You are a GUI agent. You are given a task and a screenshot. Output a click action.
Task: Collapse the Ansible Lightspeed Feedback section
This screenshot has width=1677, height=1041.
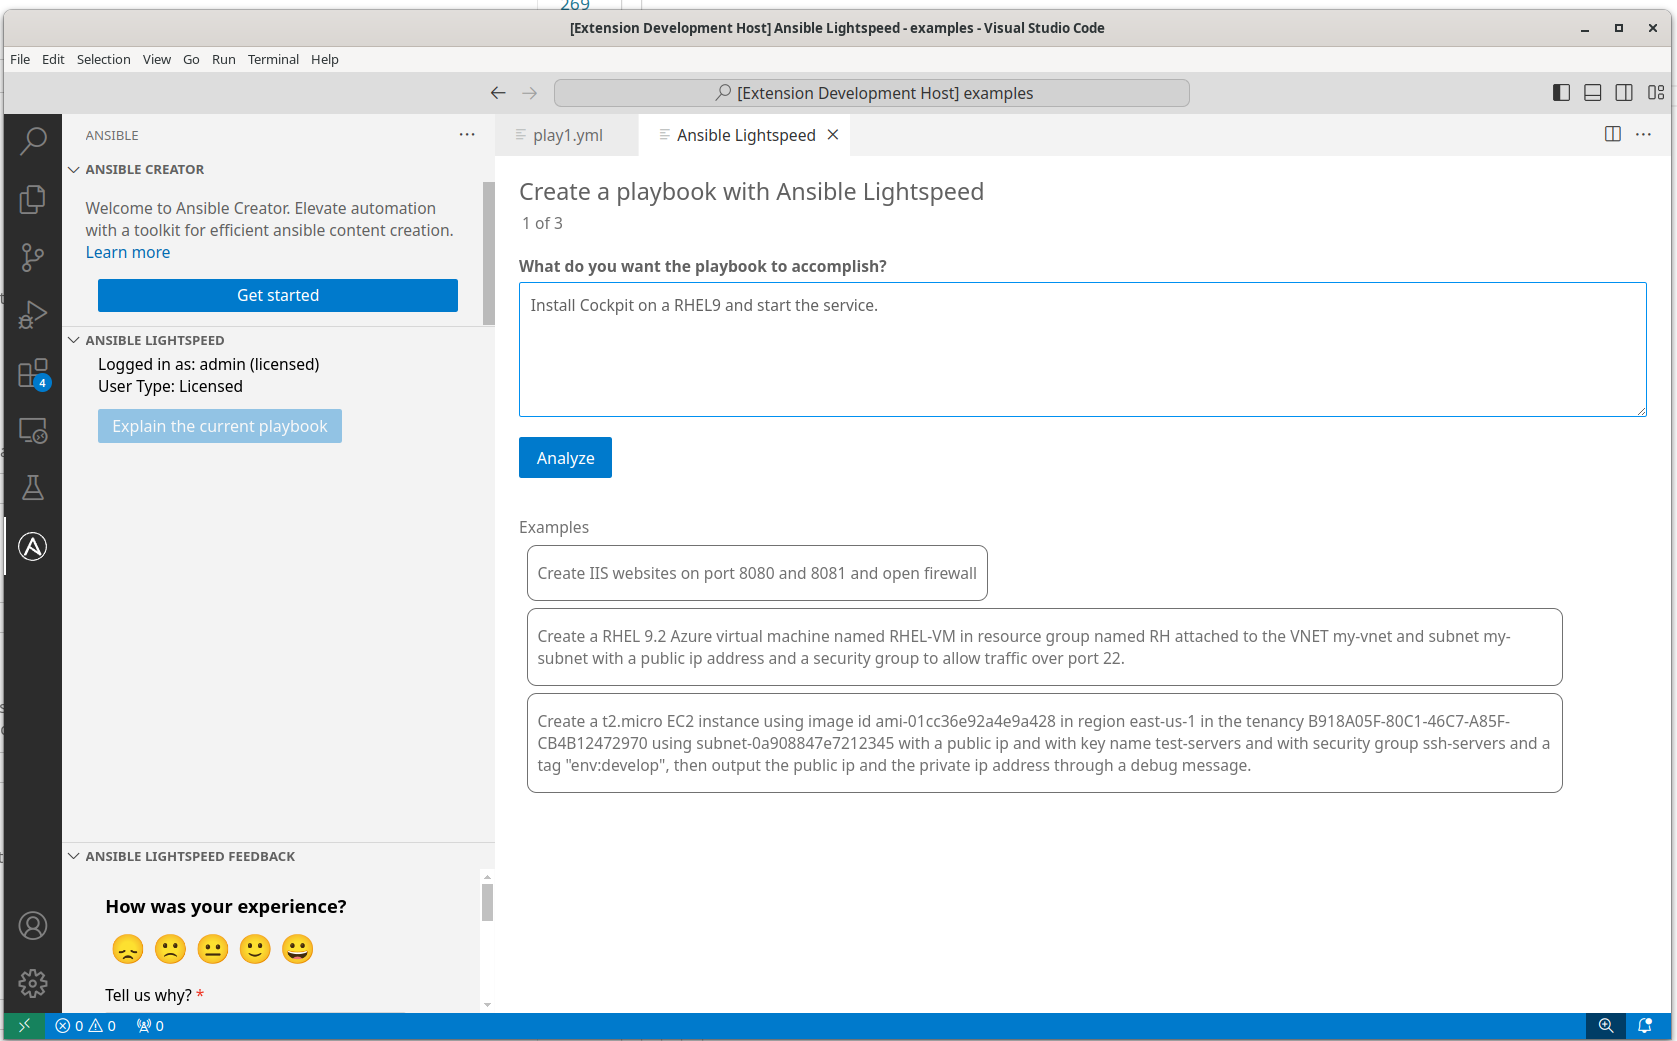tap(74, 857)
